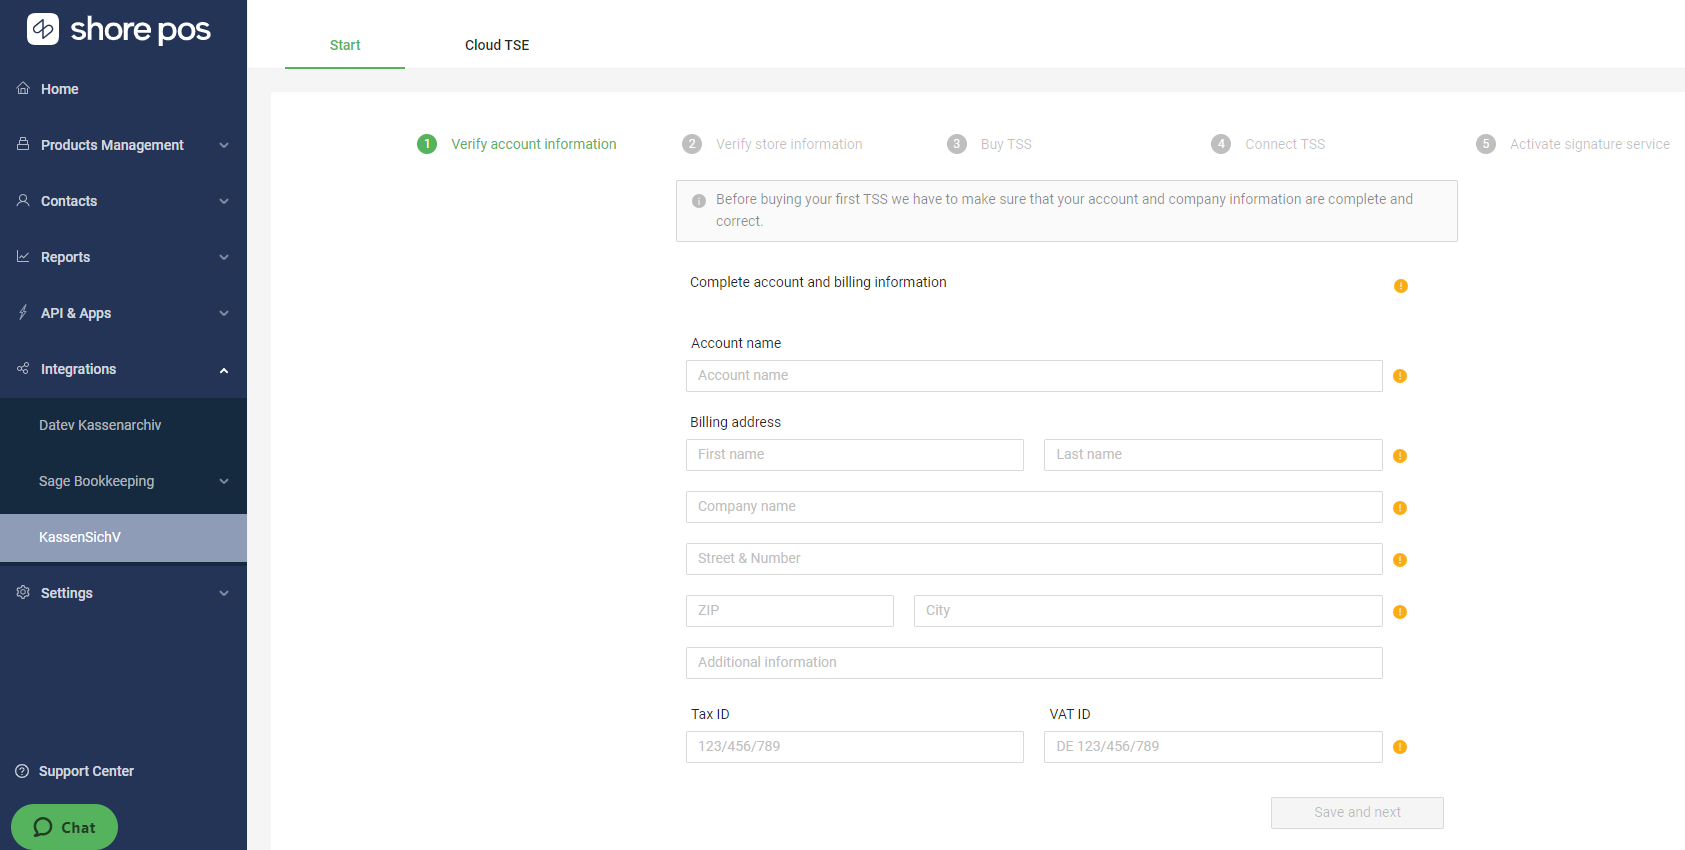
Task: Click the warning icon next to VAT ID field
Action: (x=1400, y=747)
